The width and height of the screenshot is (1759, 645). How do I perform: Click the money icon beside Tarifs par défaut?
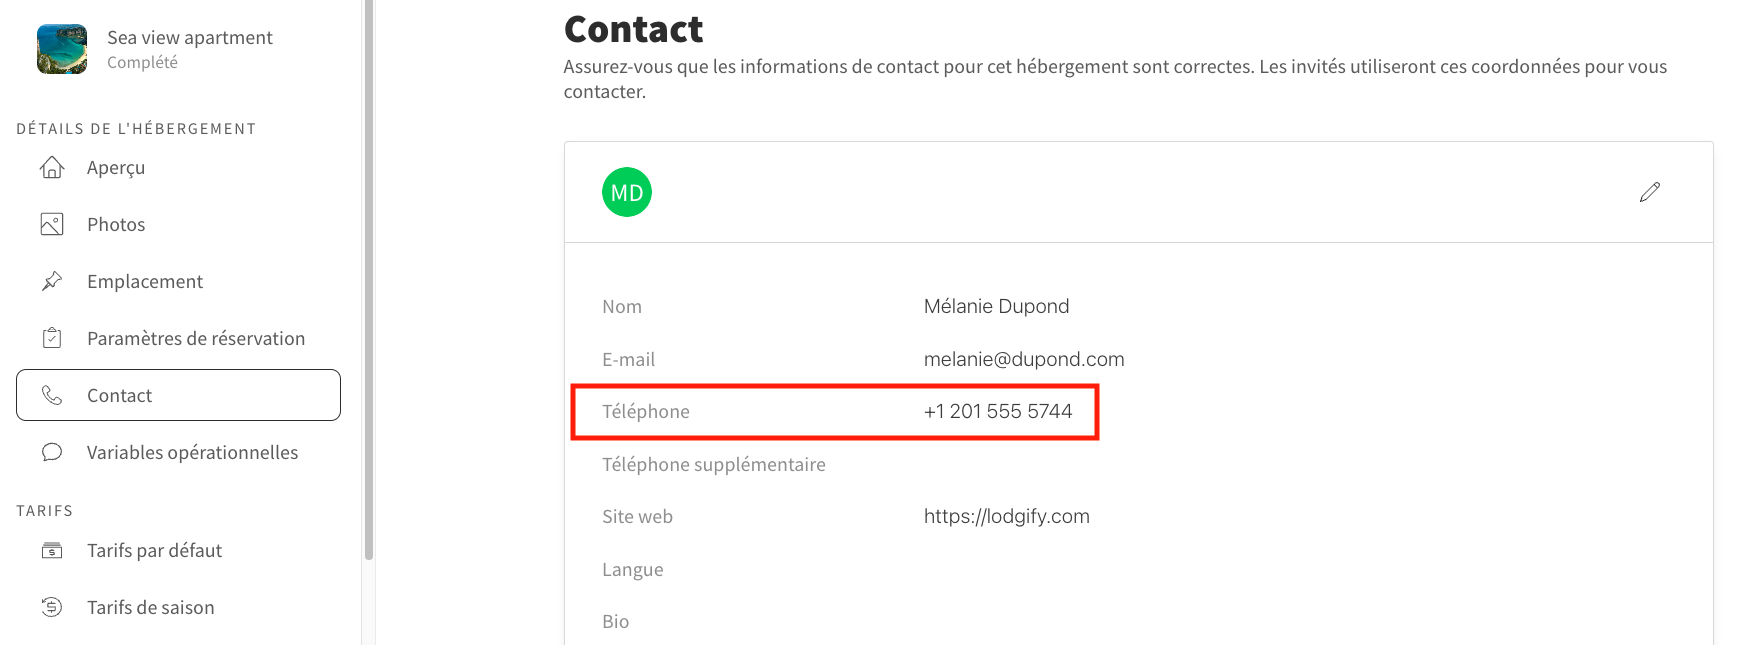tap(52, 550)
